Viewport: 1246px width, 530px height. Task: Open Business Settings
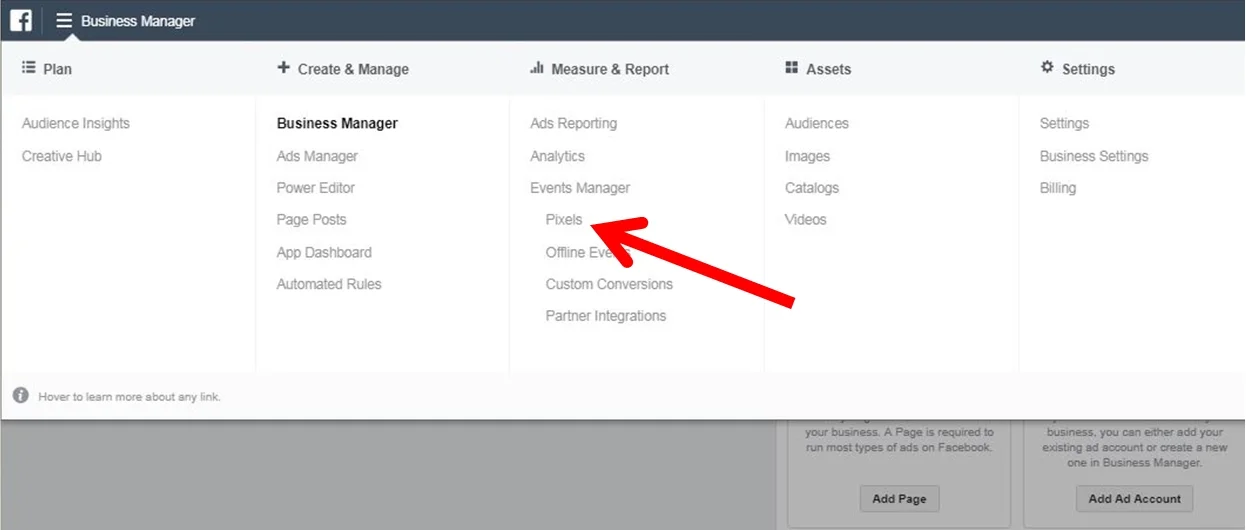[1094, 156]
